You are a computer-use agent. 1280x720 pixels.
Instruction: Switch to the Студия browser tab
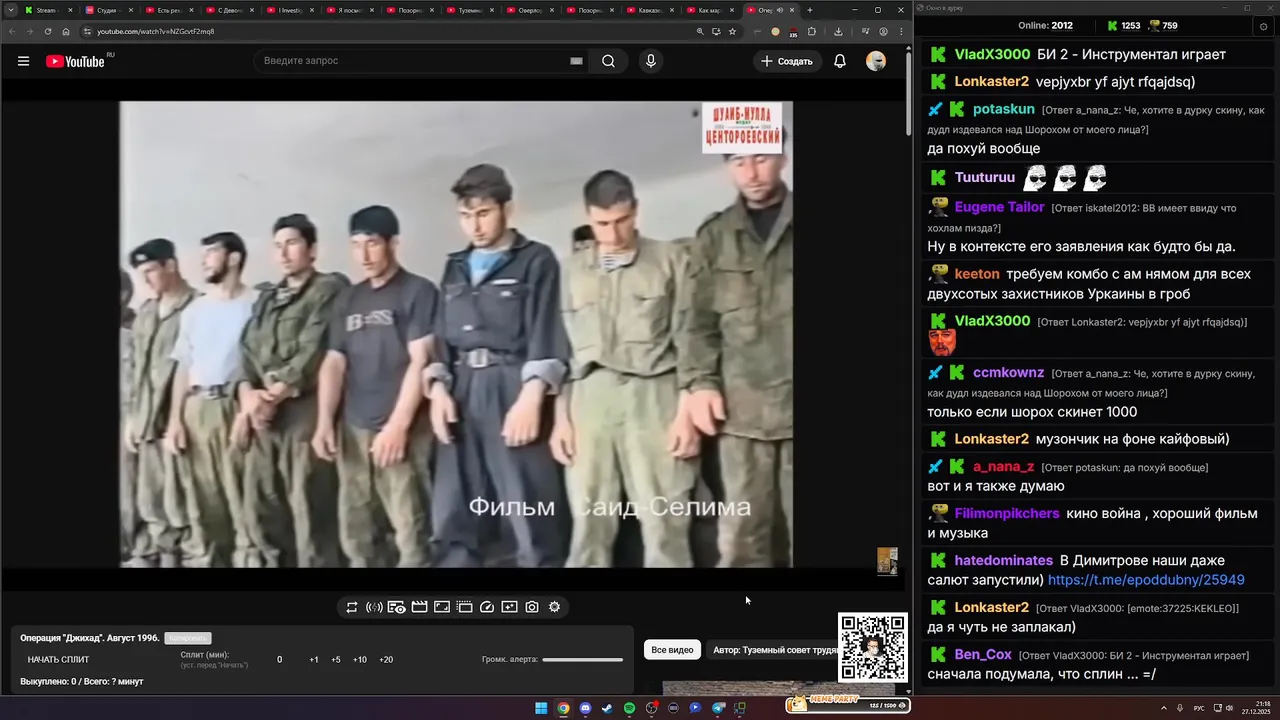pos(106,10)
